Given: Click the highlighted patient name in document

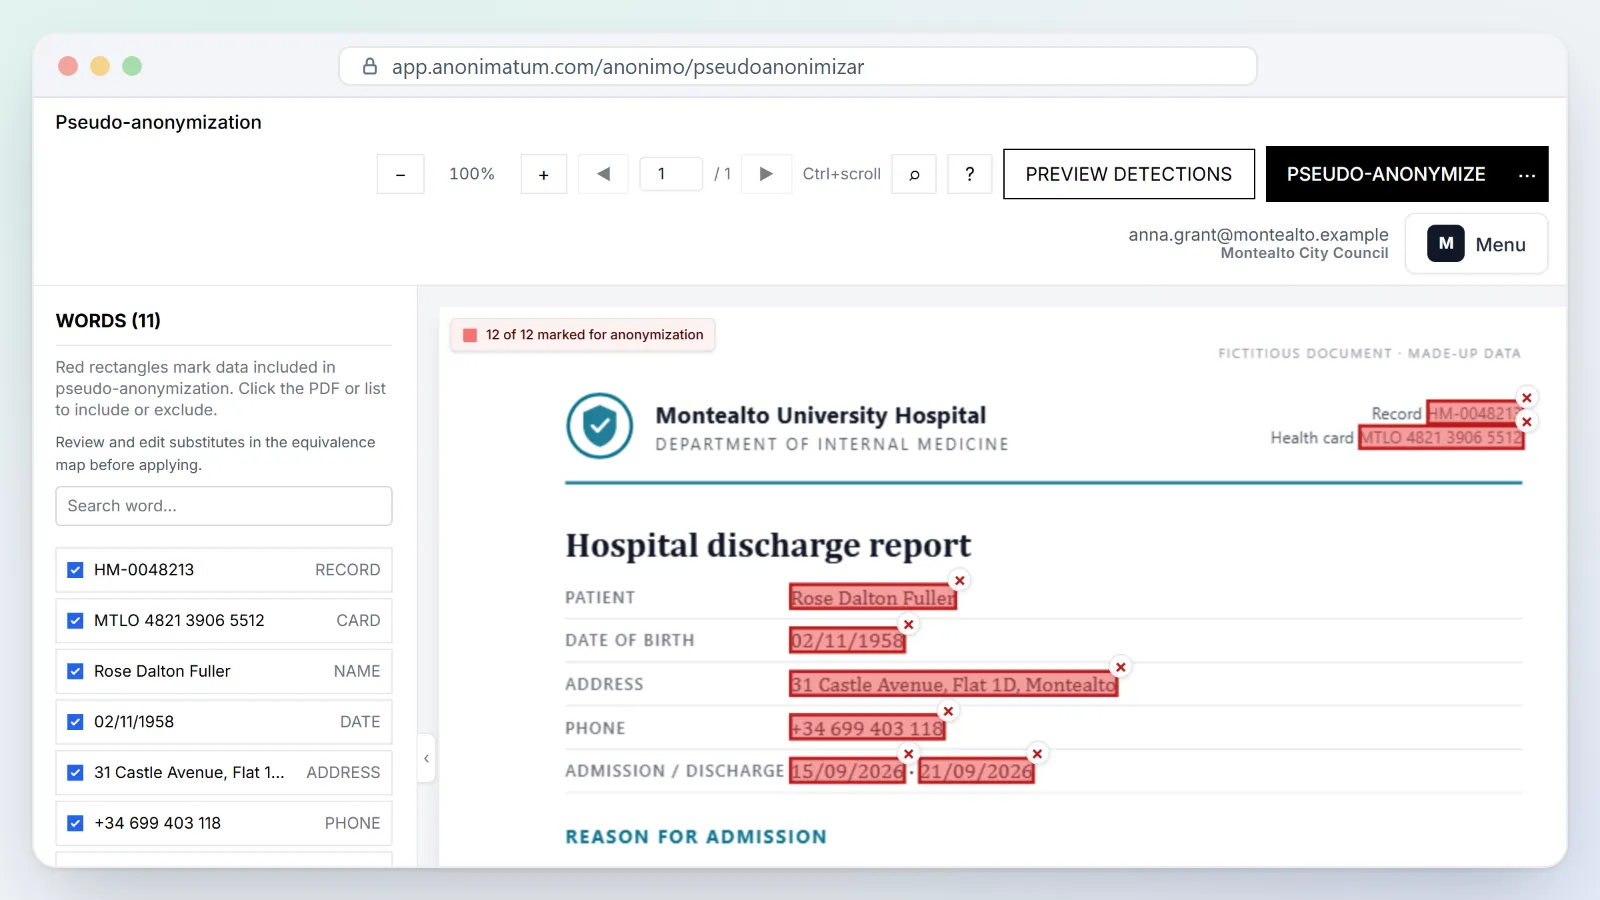Looking at the screenshot, I should 873,598.
